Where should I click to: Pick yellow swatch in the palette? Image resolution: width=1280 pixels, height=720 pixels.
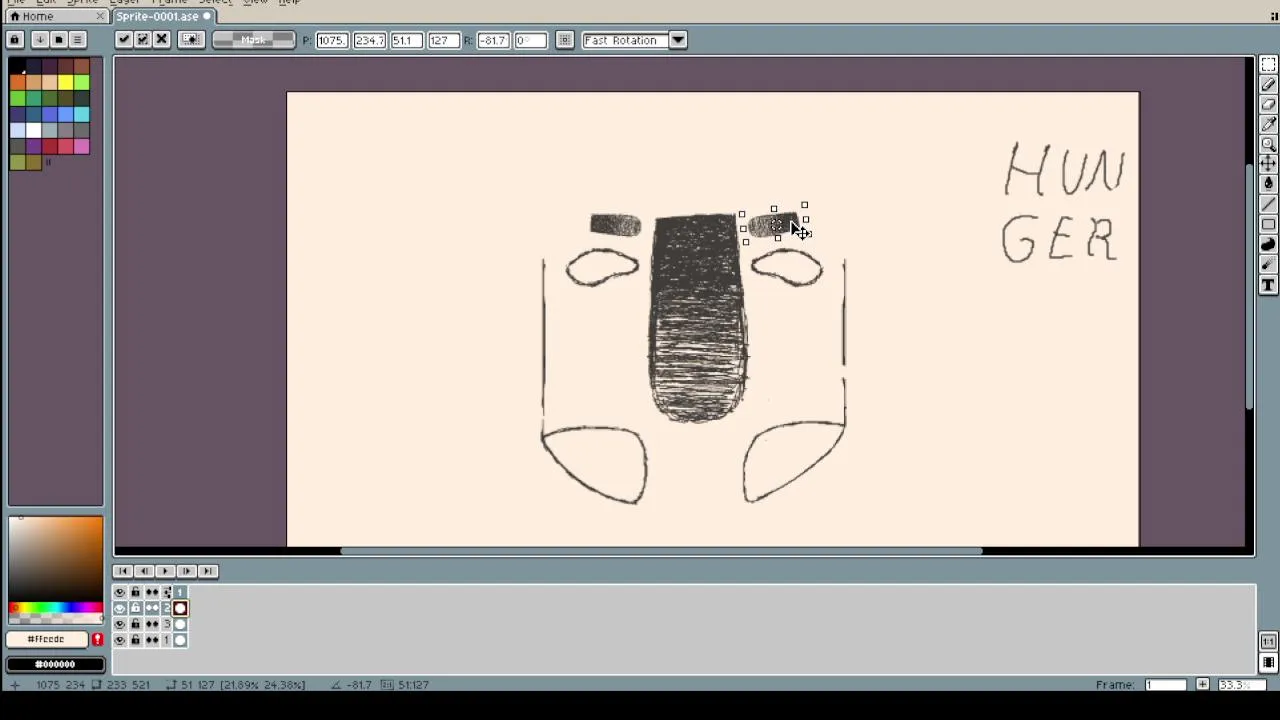pos(66,82)
